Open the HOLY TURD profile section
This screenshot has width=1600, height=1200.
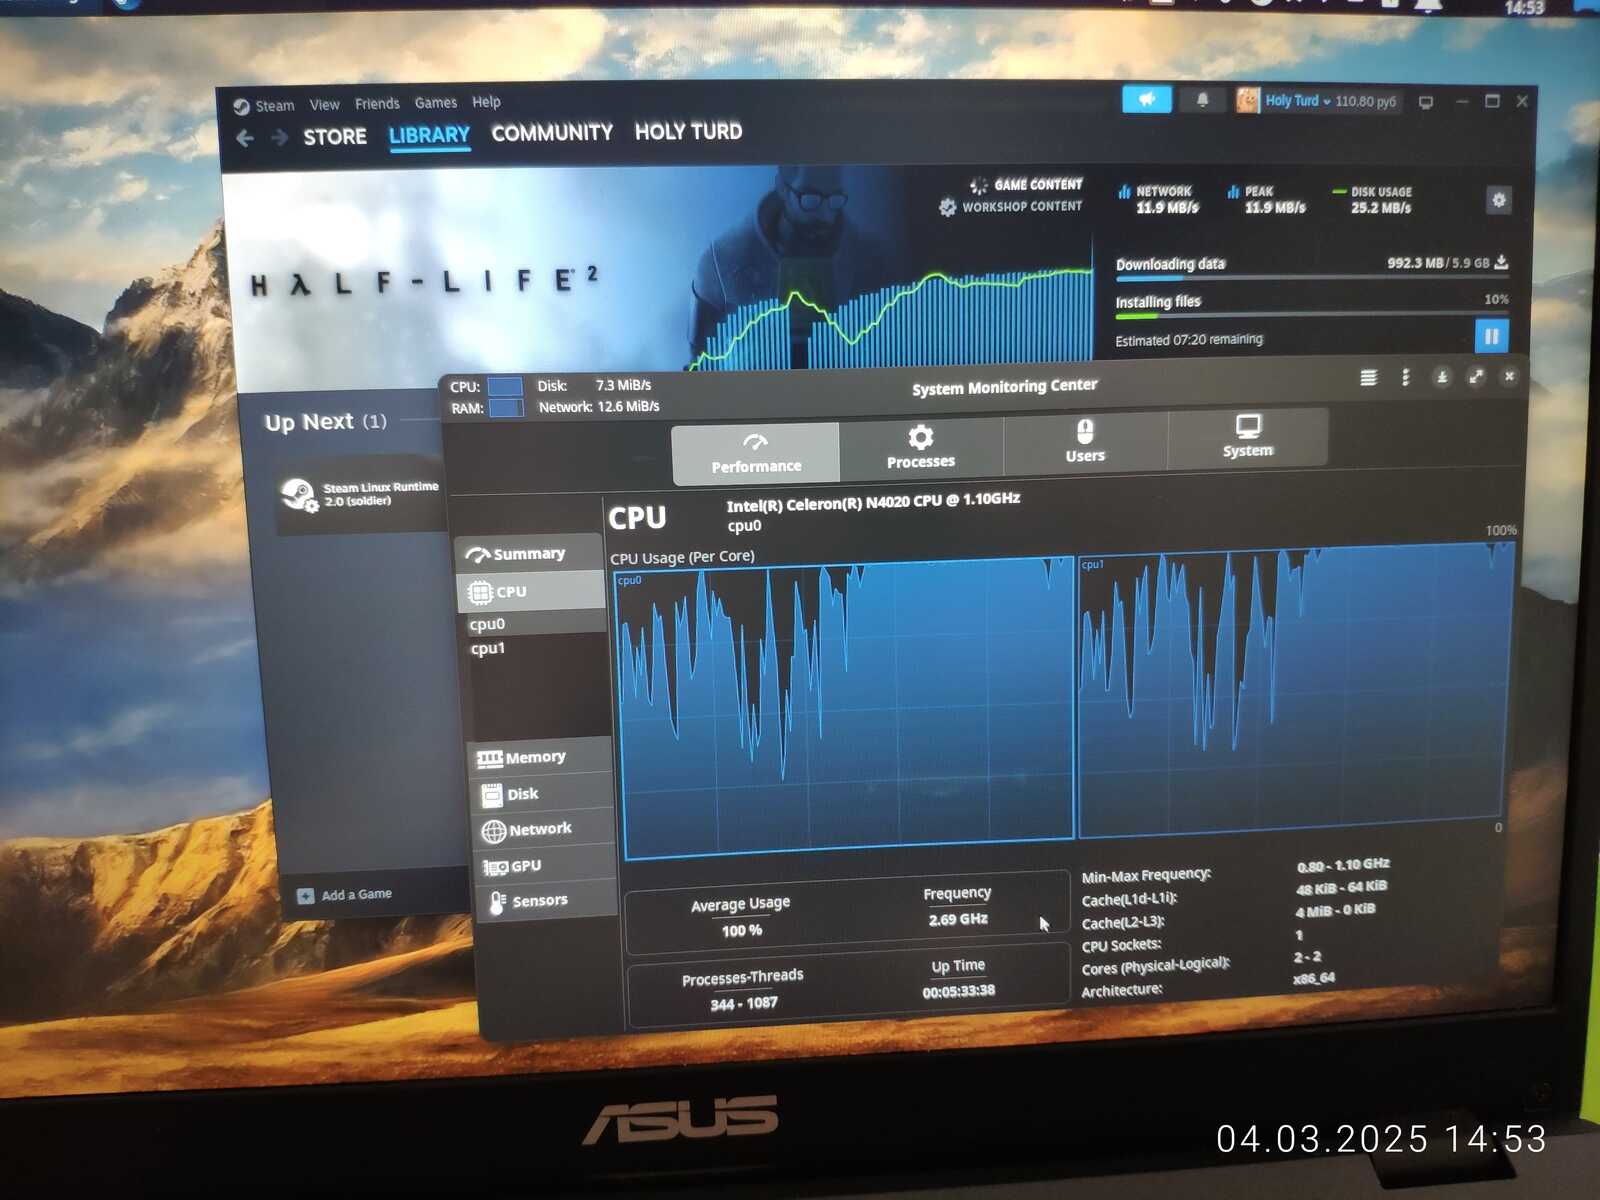[x=688, y=131]
